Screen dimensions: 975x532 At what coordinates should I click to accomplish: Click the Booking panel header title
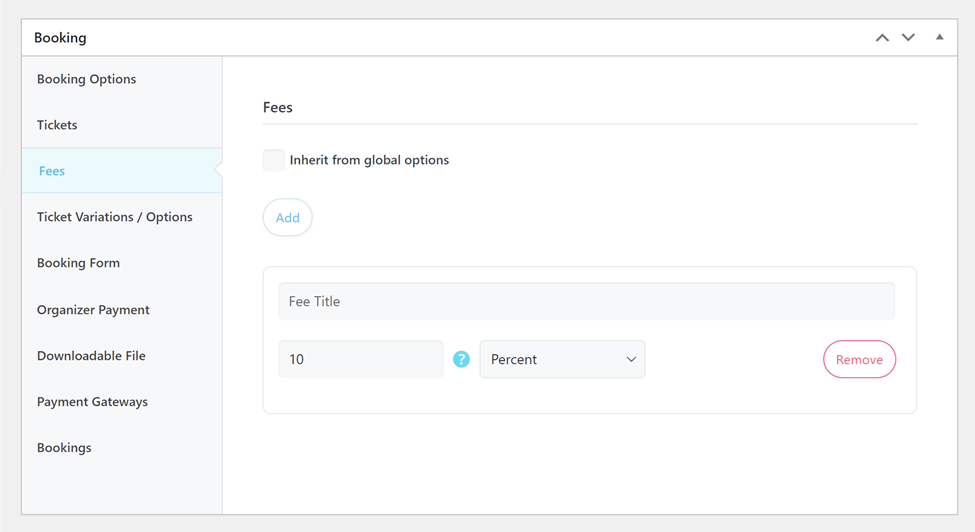60,38
